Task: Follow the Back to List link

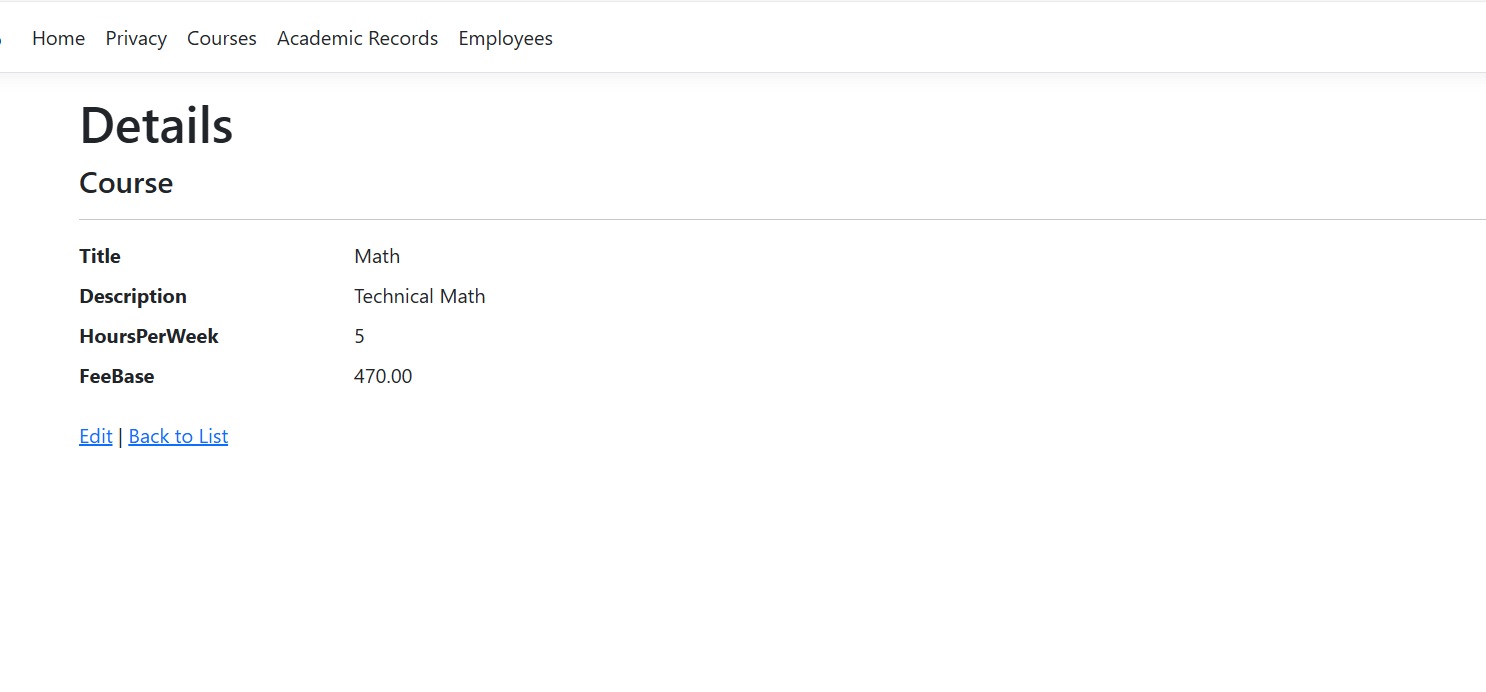Action: [178, 436]
